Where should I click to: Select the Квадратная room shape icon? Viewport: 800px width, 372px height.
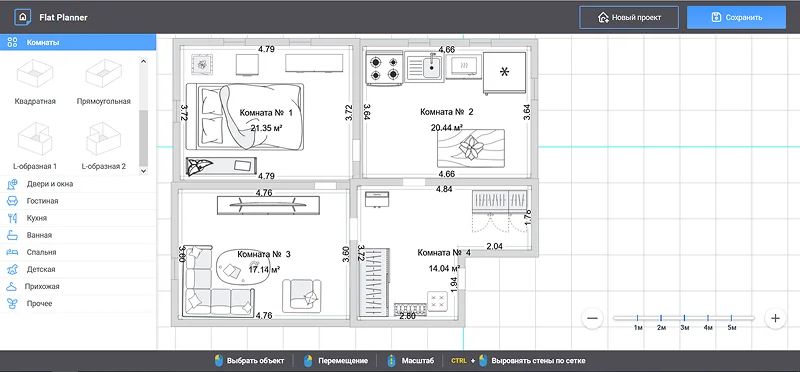point(35,73)
